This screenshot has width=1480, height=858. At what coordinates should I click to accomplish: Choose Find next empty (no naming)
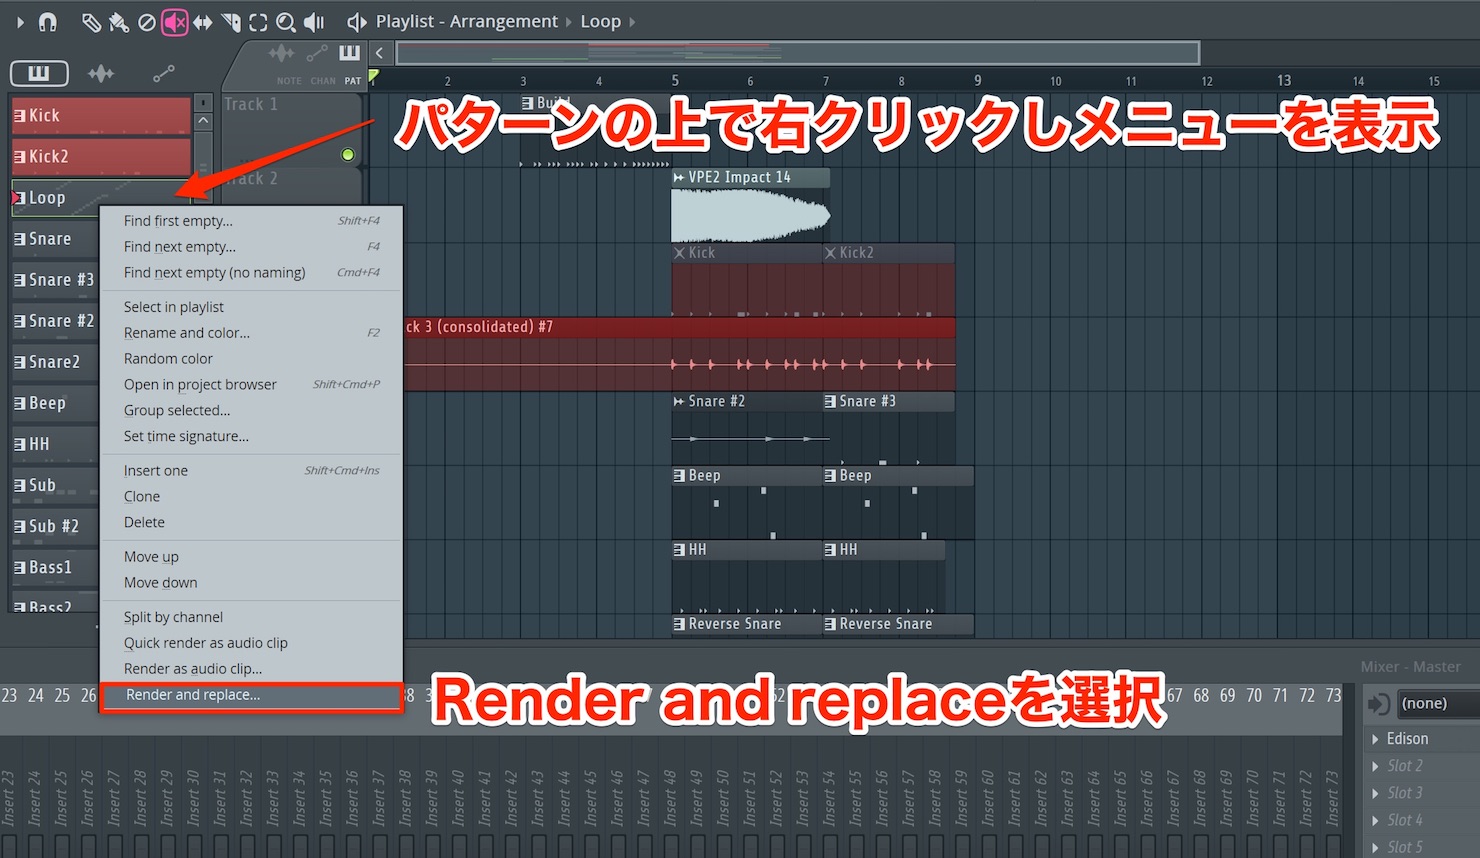[x=251, y=273]
